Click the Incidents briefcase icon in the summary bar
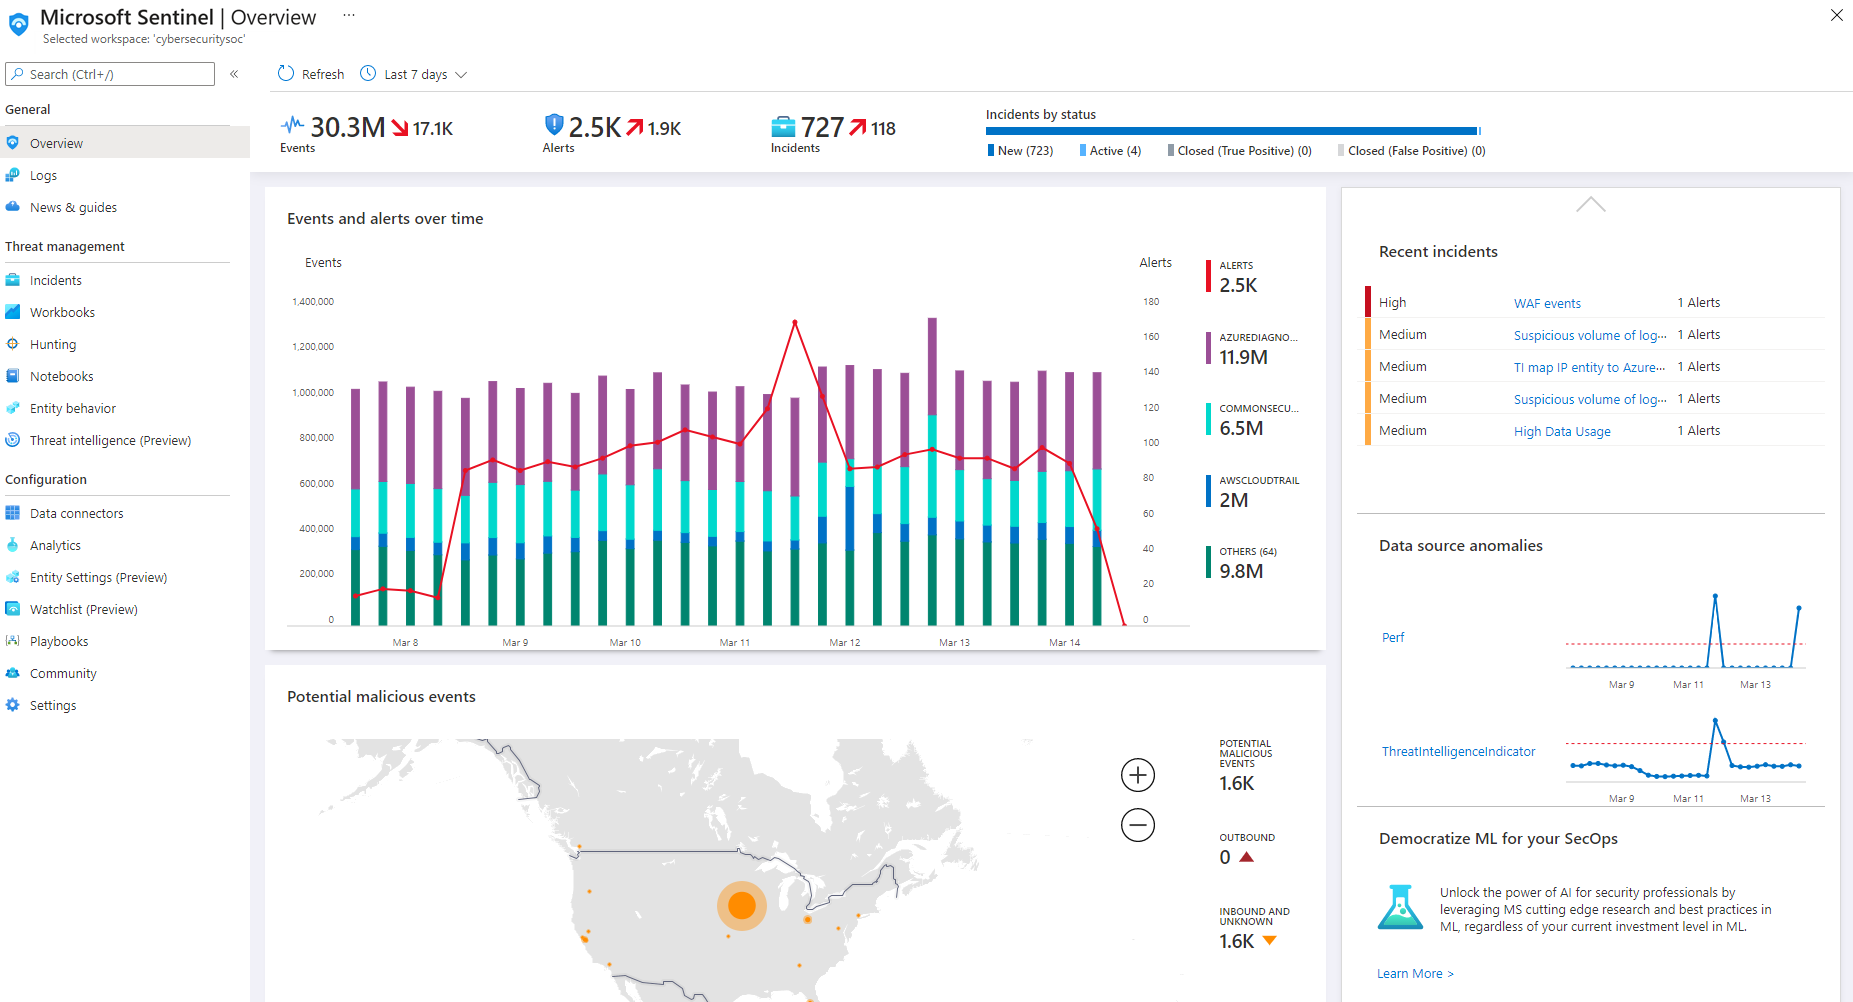 (784, 127)
